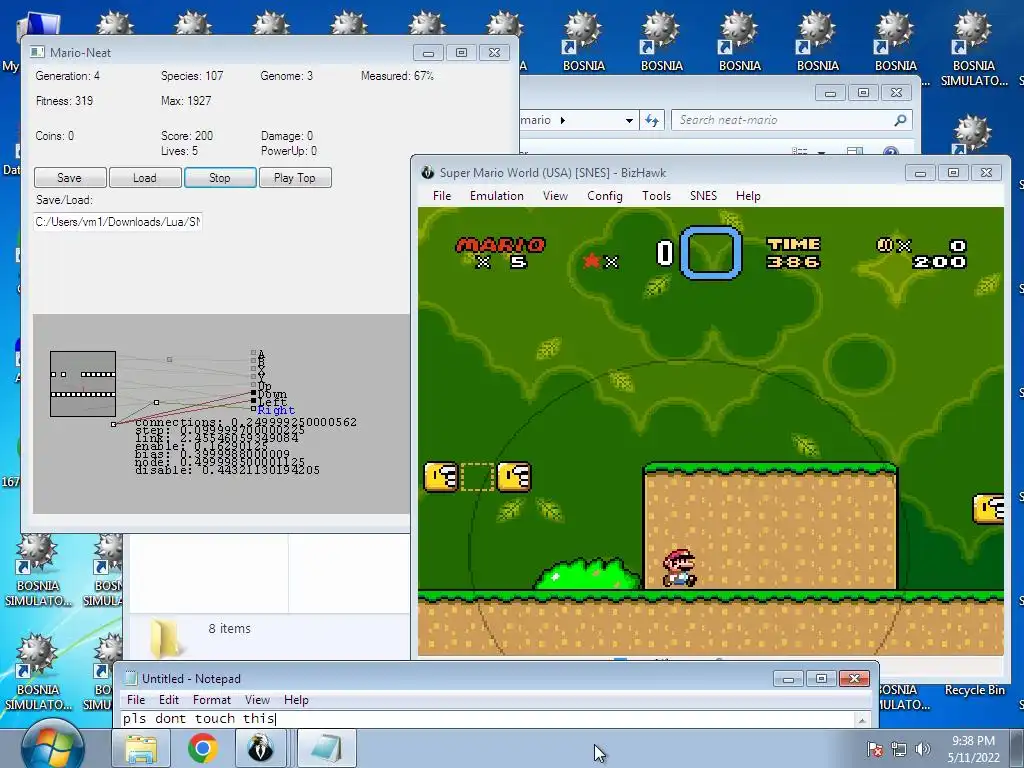Open BizHawk Config menu
1024x768 pixels.
pyautogui.click(x=605, y=196)
